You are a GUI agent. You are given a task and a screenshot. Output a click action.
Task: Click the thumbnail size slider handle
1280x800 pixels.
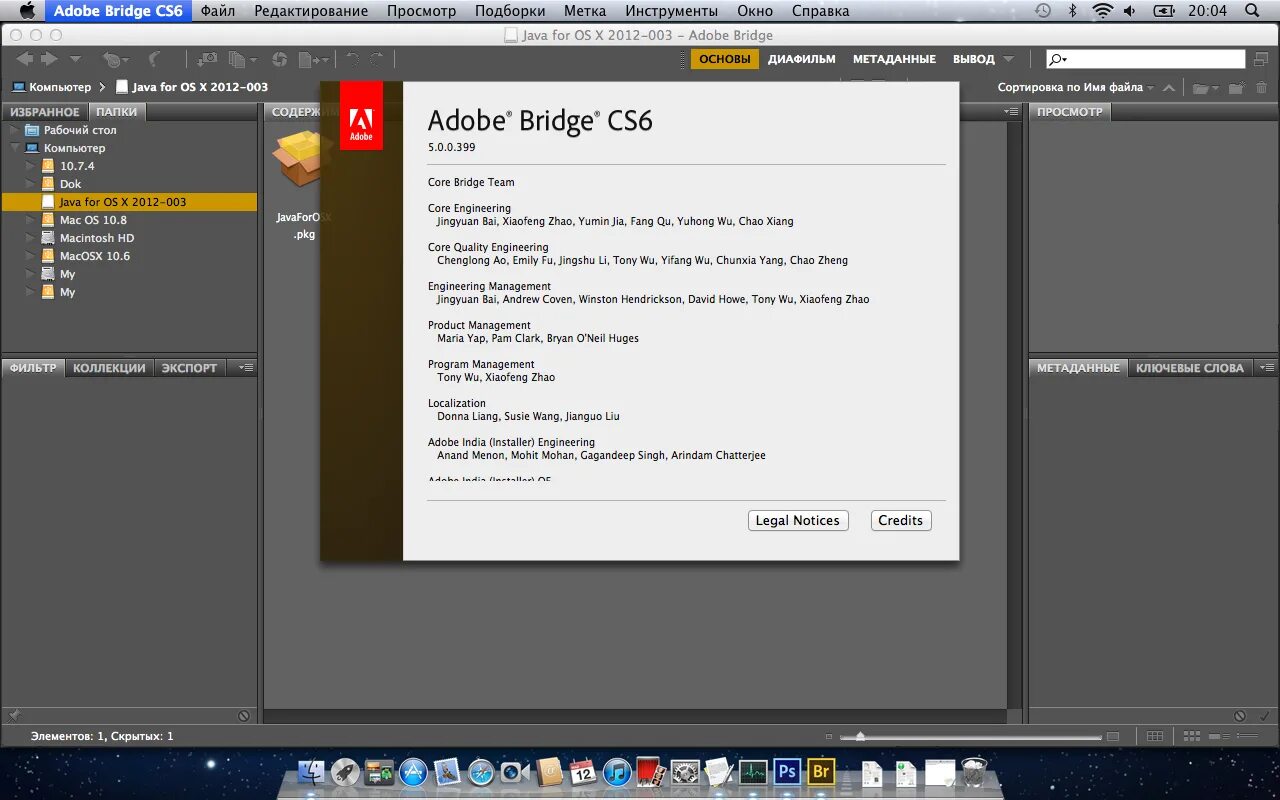(x=859, y=737)
